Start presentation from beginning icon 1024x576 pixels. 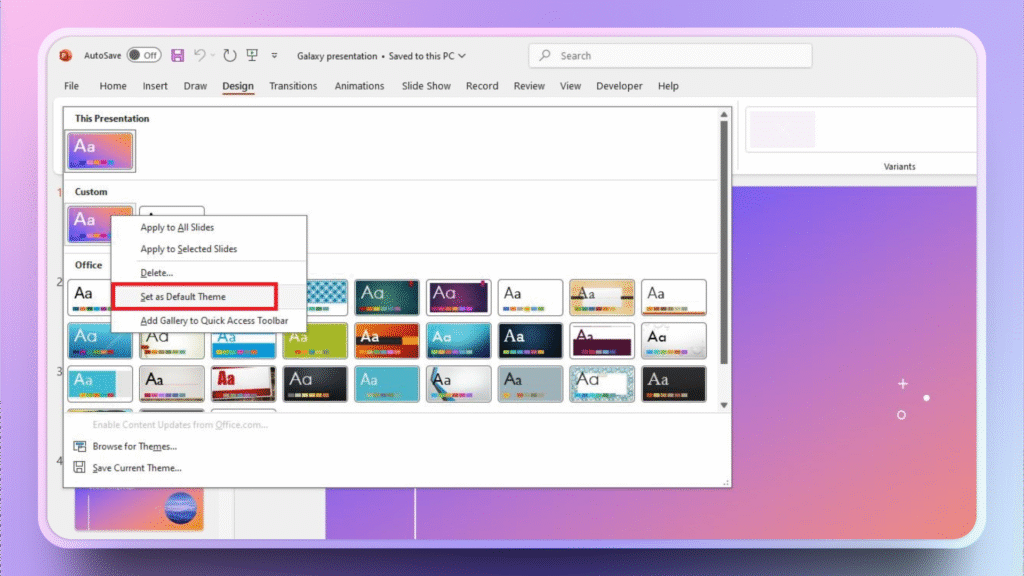point(253,56)
